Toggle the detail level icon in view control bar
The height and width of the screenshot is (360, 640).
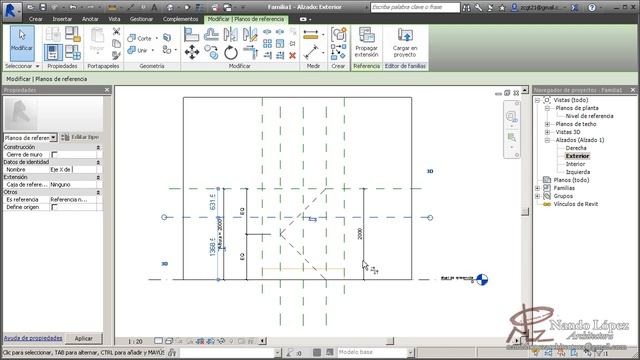point(158,341)
